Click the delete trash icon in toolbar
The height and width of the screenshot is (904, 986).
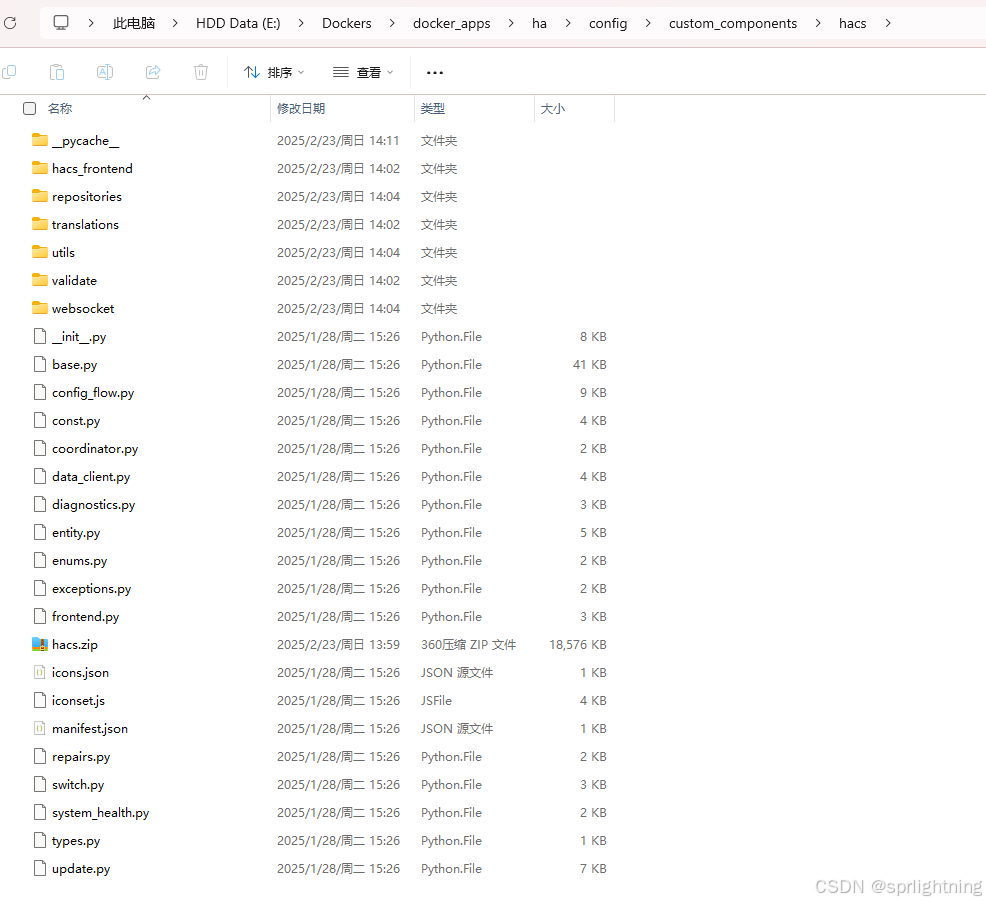[x=201, y=72]
